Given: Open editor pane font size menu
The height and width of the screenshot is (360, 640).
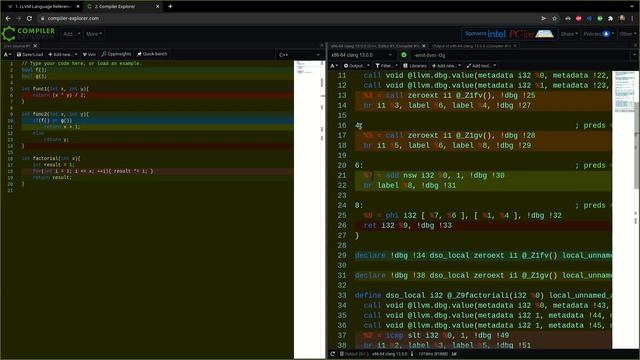Looking at the screenshot, I should [x=7, y=54].
